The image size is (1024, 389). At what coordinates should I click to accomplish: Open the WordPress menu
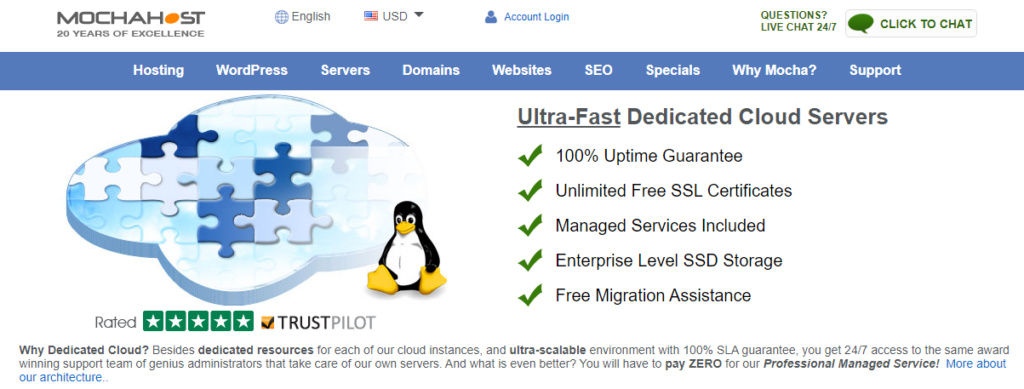tap(252, 70)
